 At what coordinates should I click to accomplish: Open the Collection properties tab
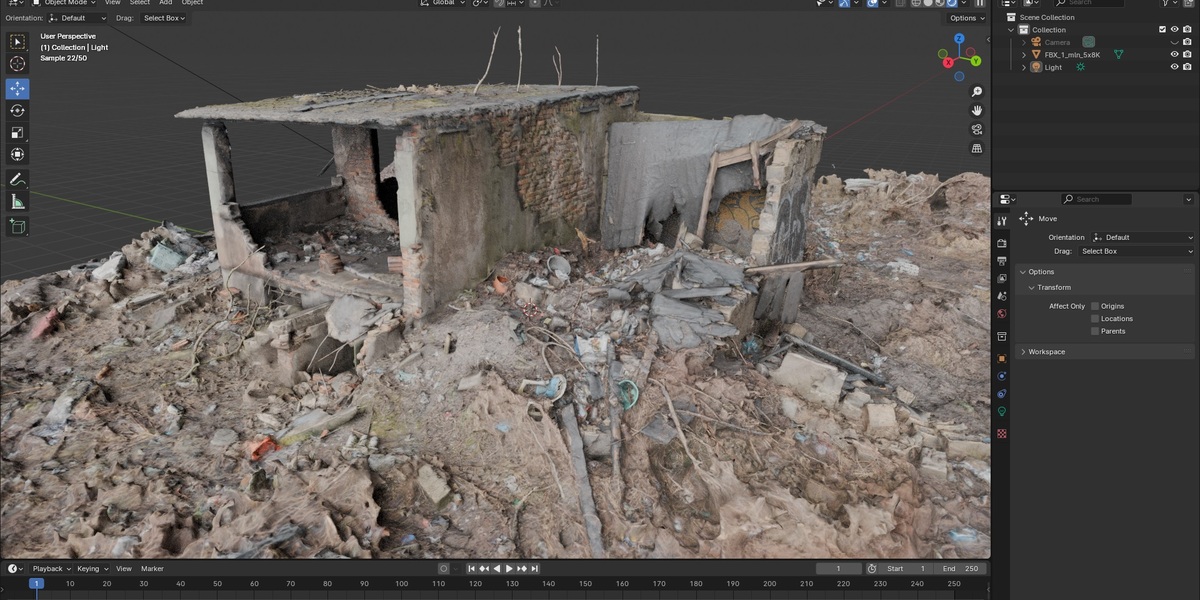[1002, 336]
